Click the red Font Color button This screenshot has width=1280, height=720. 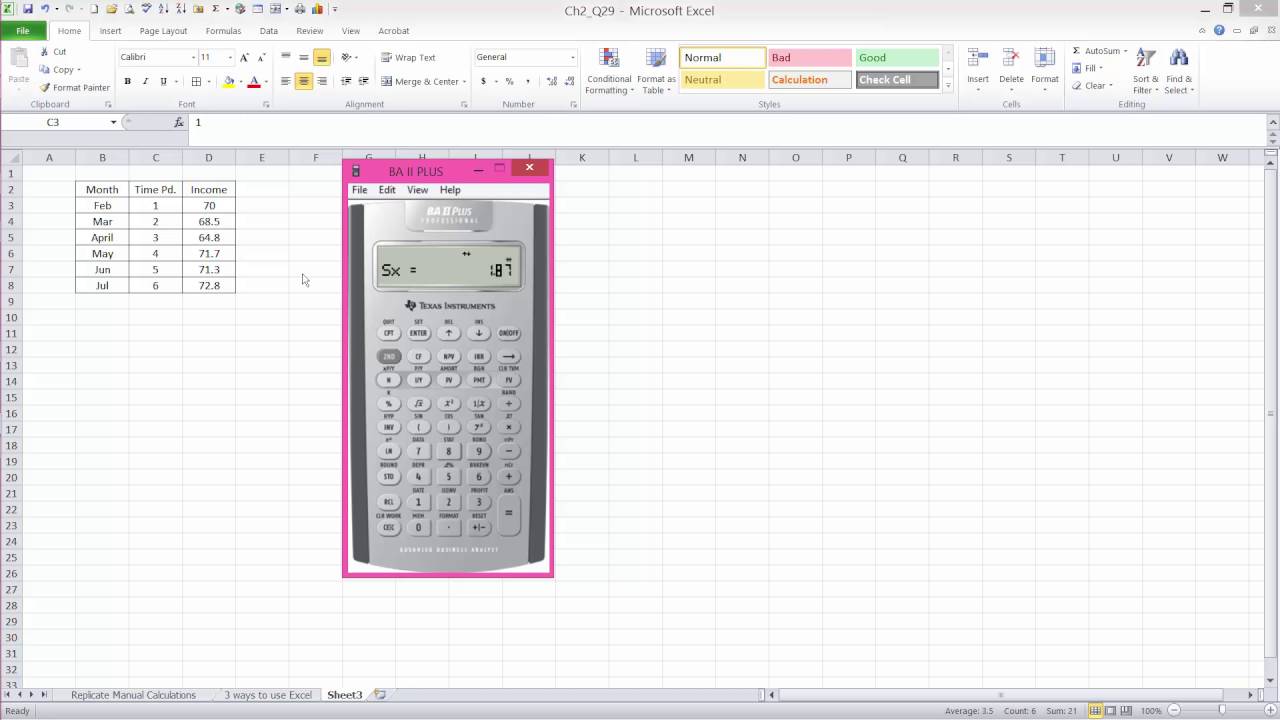click(x=254, y=82)
